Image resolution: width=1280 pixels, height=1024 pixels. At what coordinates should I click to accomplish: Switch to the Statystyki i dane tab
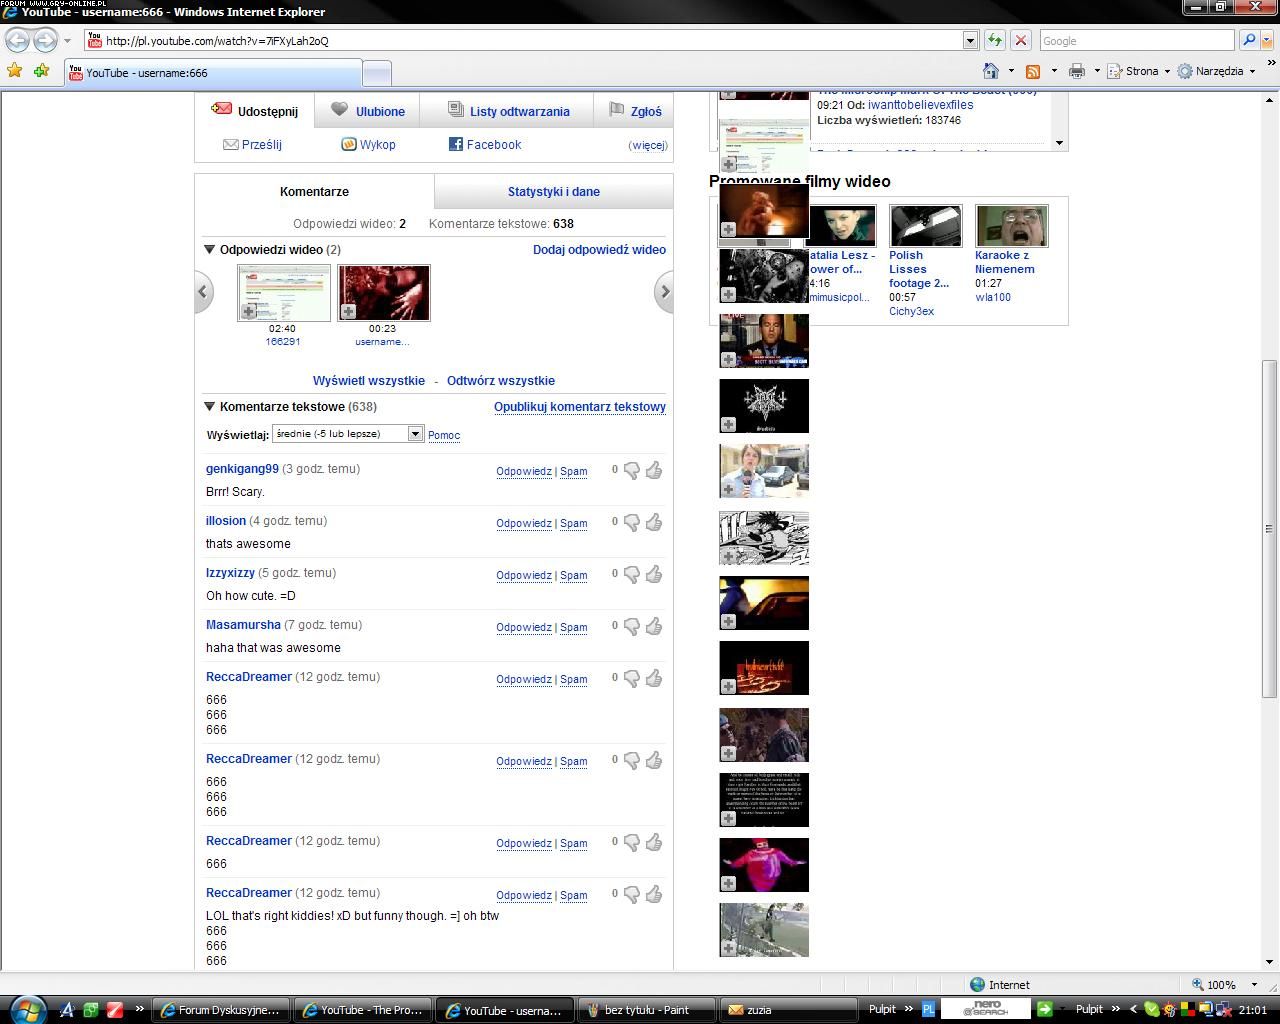point(554,191)
